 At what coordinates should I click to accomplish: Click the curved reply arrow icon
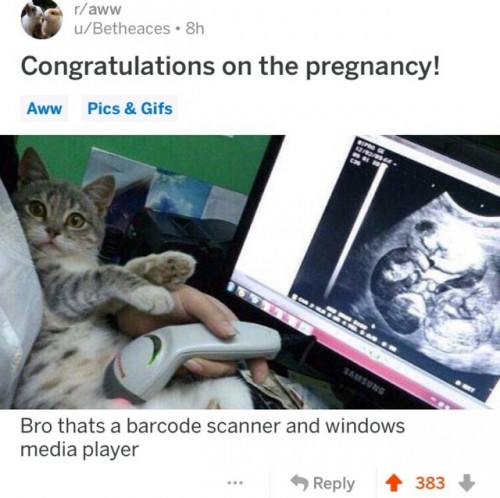tap(299, 483)
